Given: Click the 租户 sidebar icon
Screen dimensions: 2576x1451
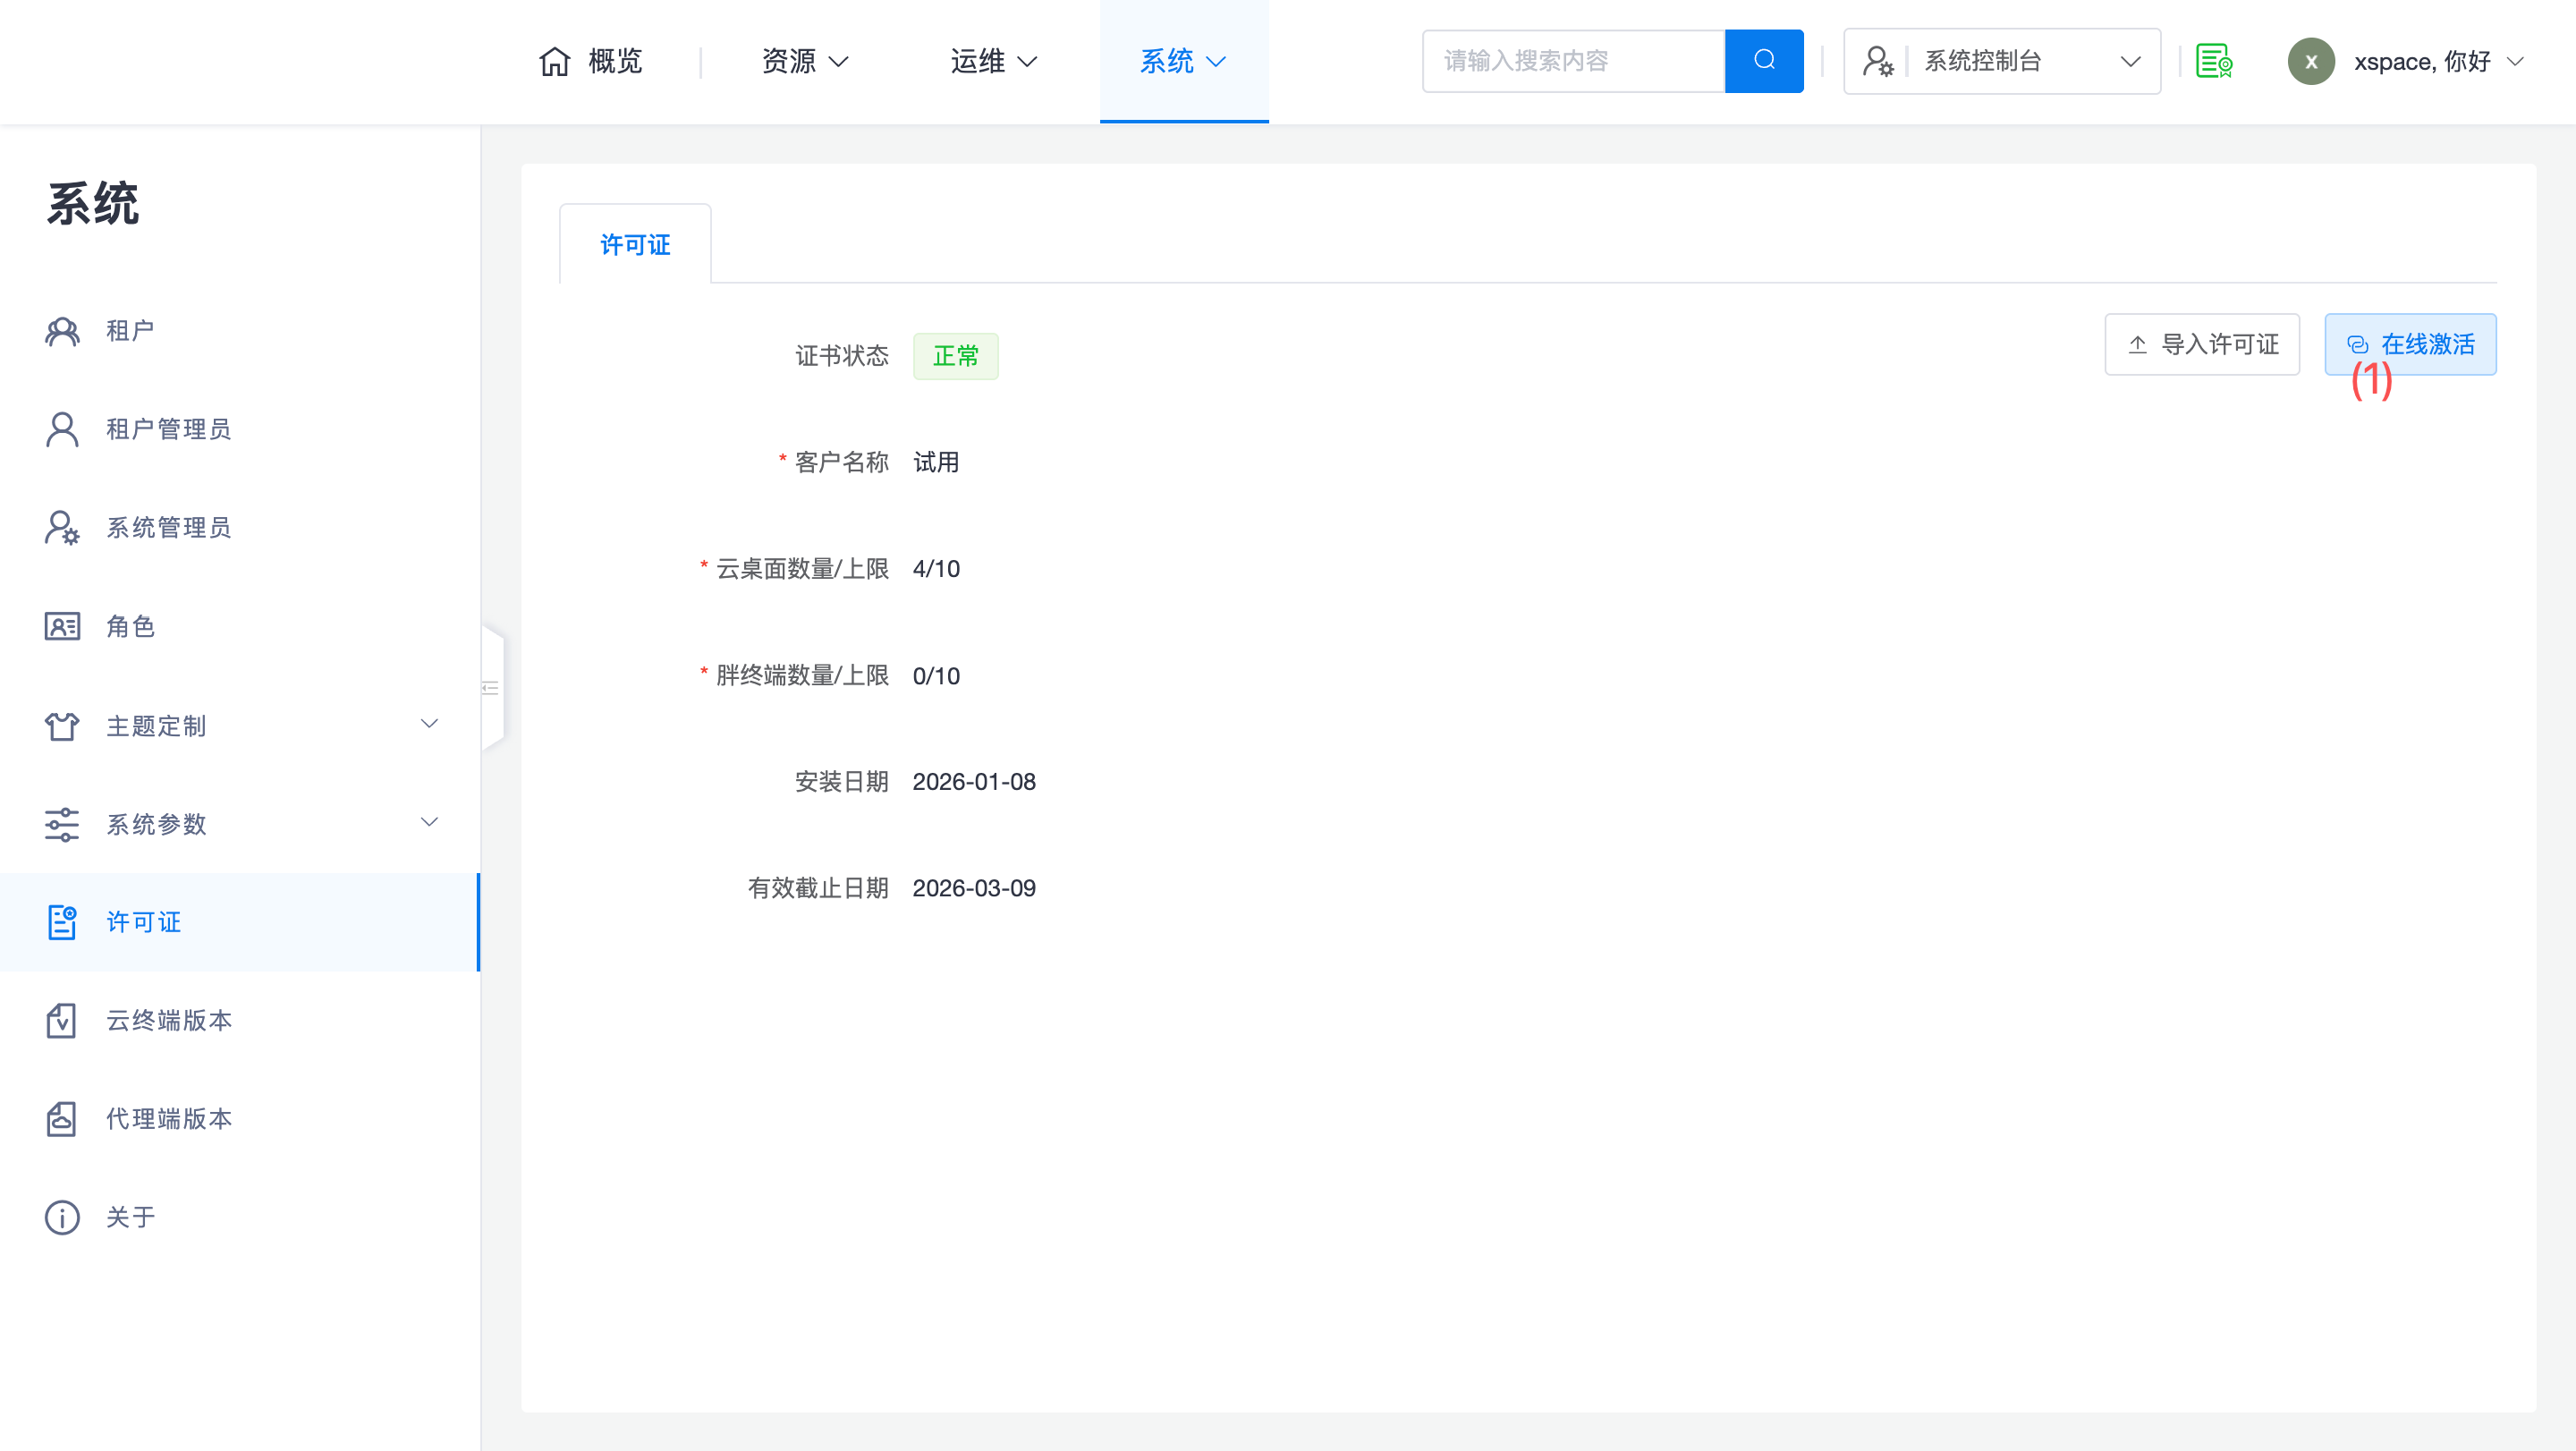Looking at the screenshot, I should [x=62, y=331].
